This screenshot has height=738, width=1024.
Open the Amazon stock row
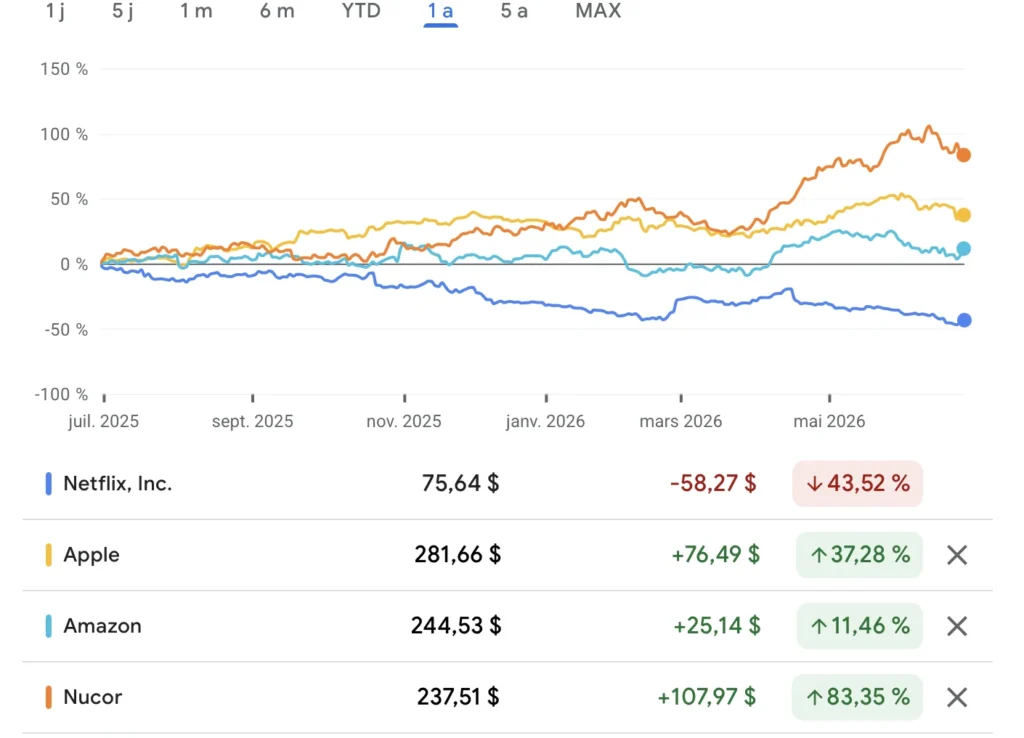click(x=507, y=626)
